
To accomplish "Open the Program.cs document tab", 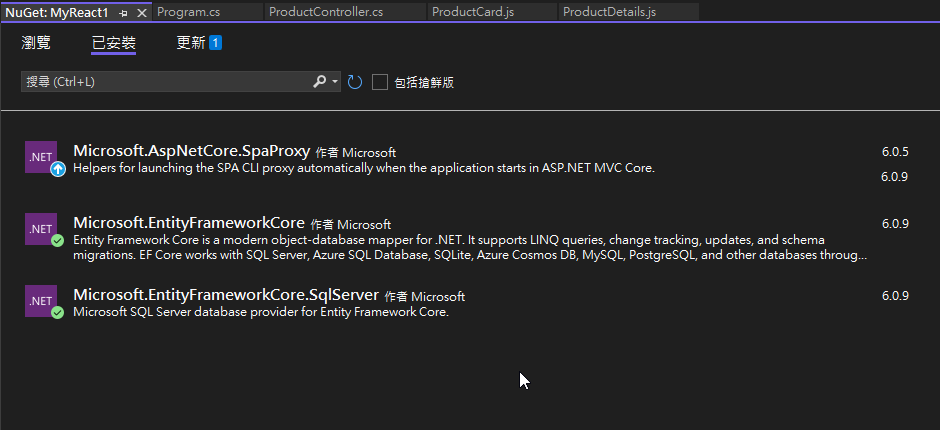I will pos(207,12).
